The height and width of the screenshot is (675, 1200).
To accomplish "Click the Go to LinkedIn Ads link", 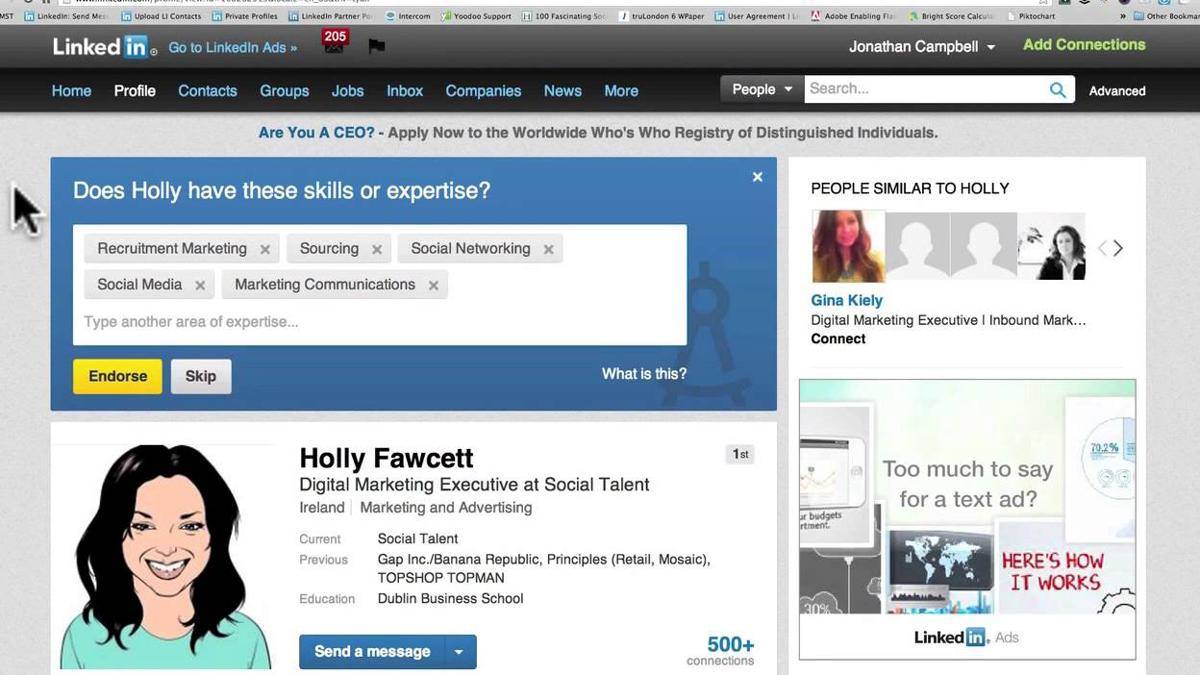I will (x=234, y=47).
